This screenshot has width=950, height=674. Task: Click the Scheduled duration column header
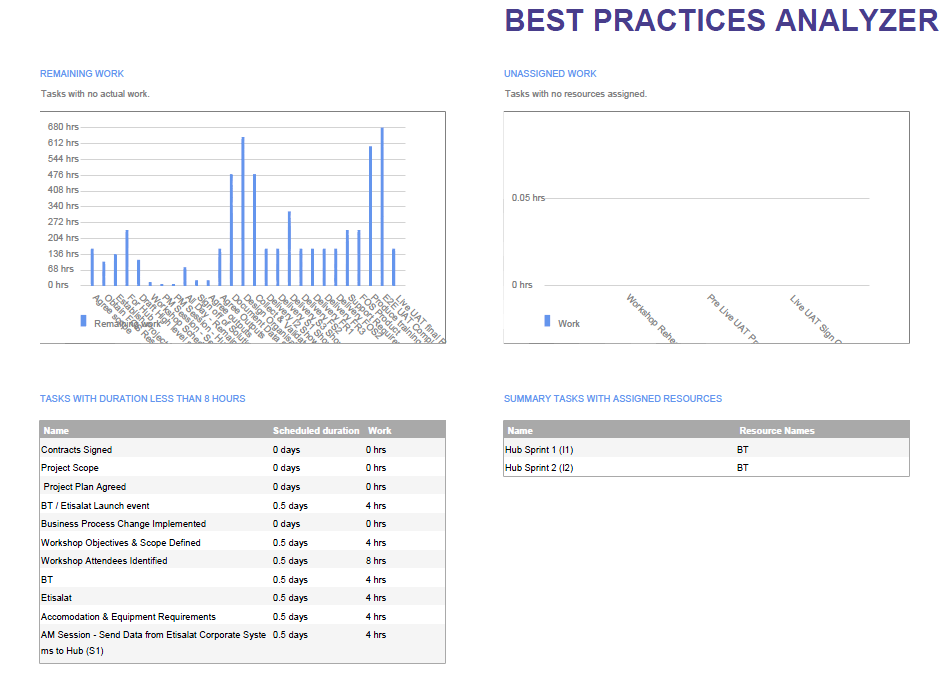click(x=316, y=431)
